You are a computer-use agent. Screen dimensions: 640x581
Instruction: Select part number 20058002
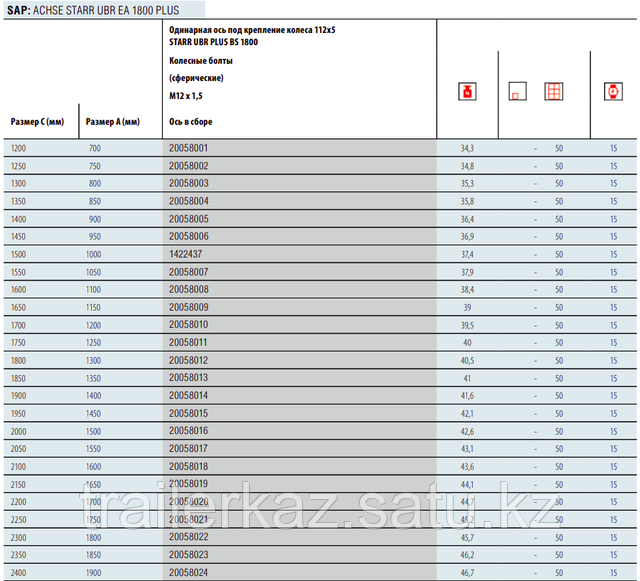point(189,166)
